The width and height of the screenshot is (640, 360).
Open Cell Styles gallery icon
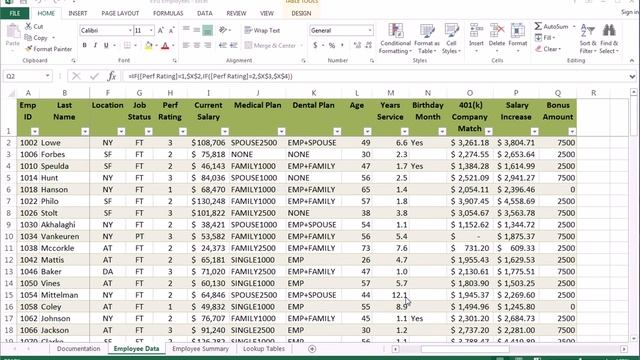451,31
